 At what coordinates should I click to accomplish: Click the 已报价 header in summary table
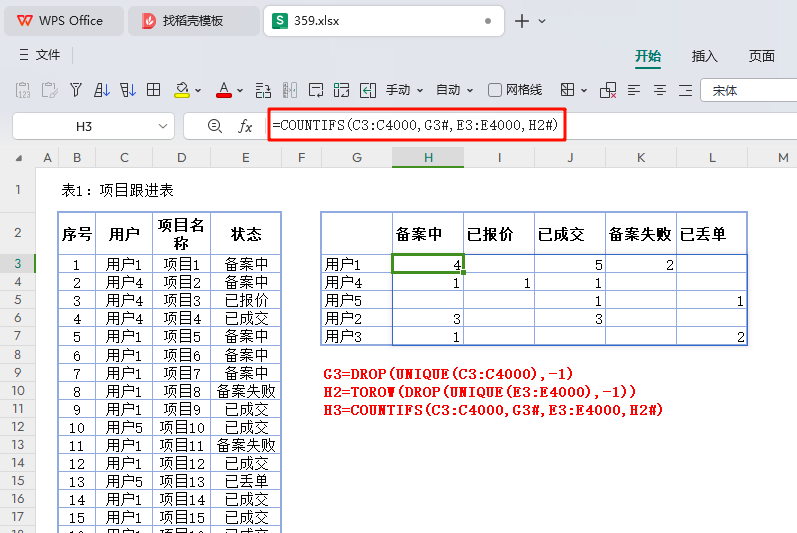click(499, 234)
